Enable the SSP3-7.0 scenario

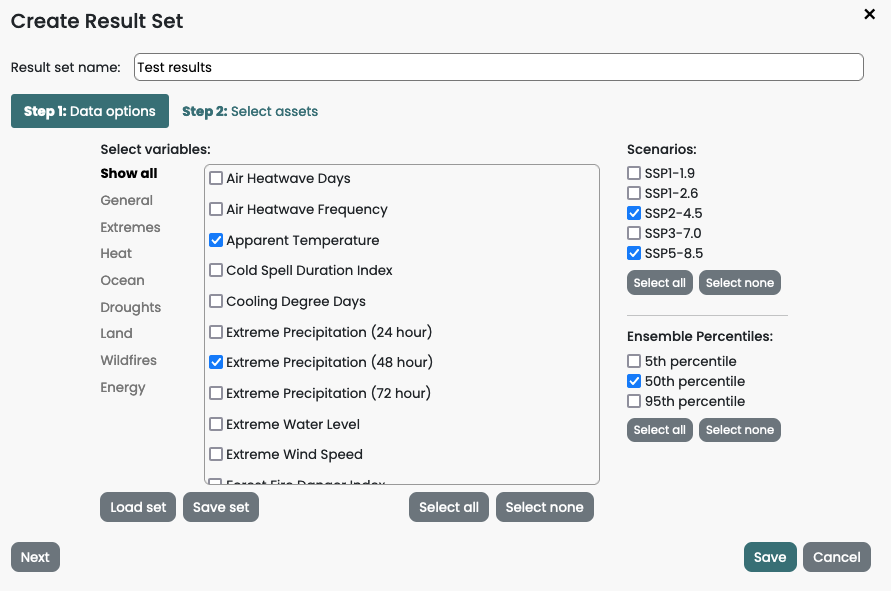click(634, 233)
